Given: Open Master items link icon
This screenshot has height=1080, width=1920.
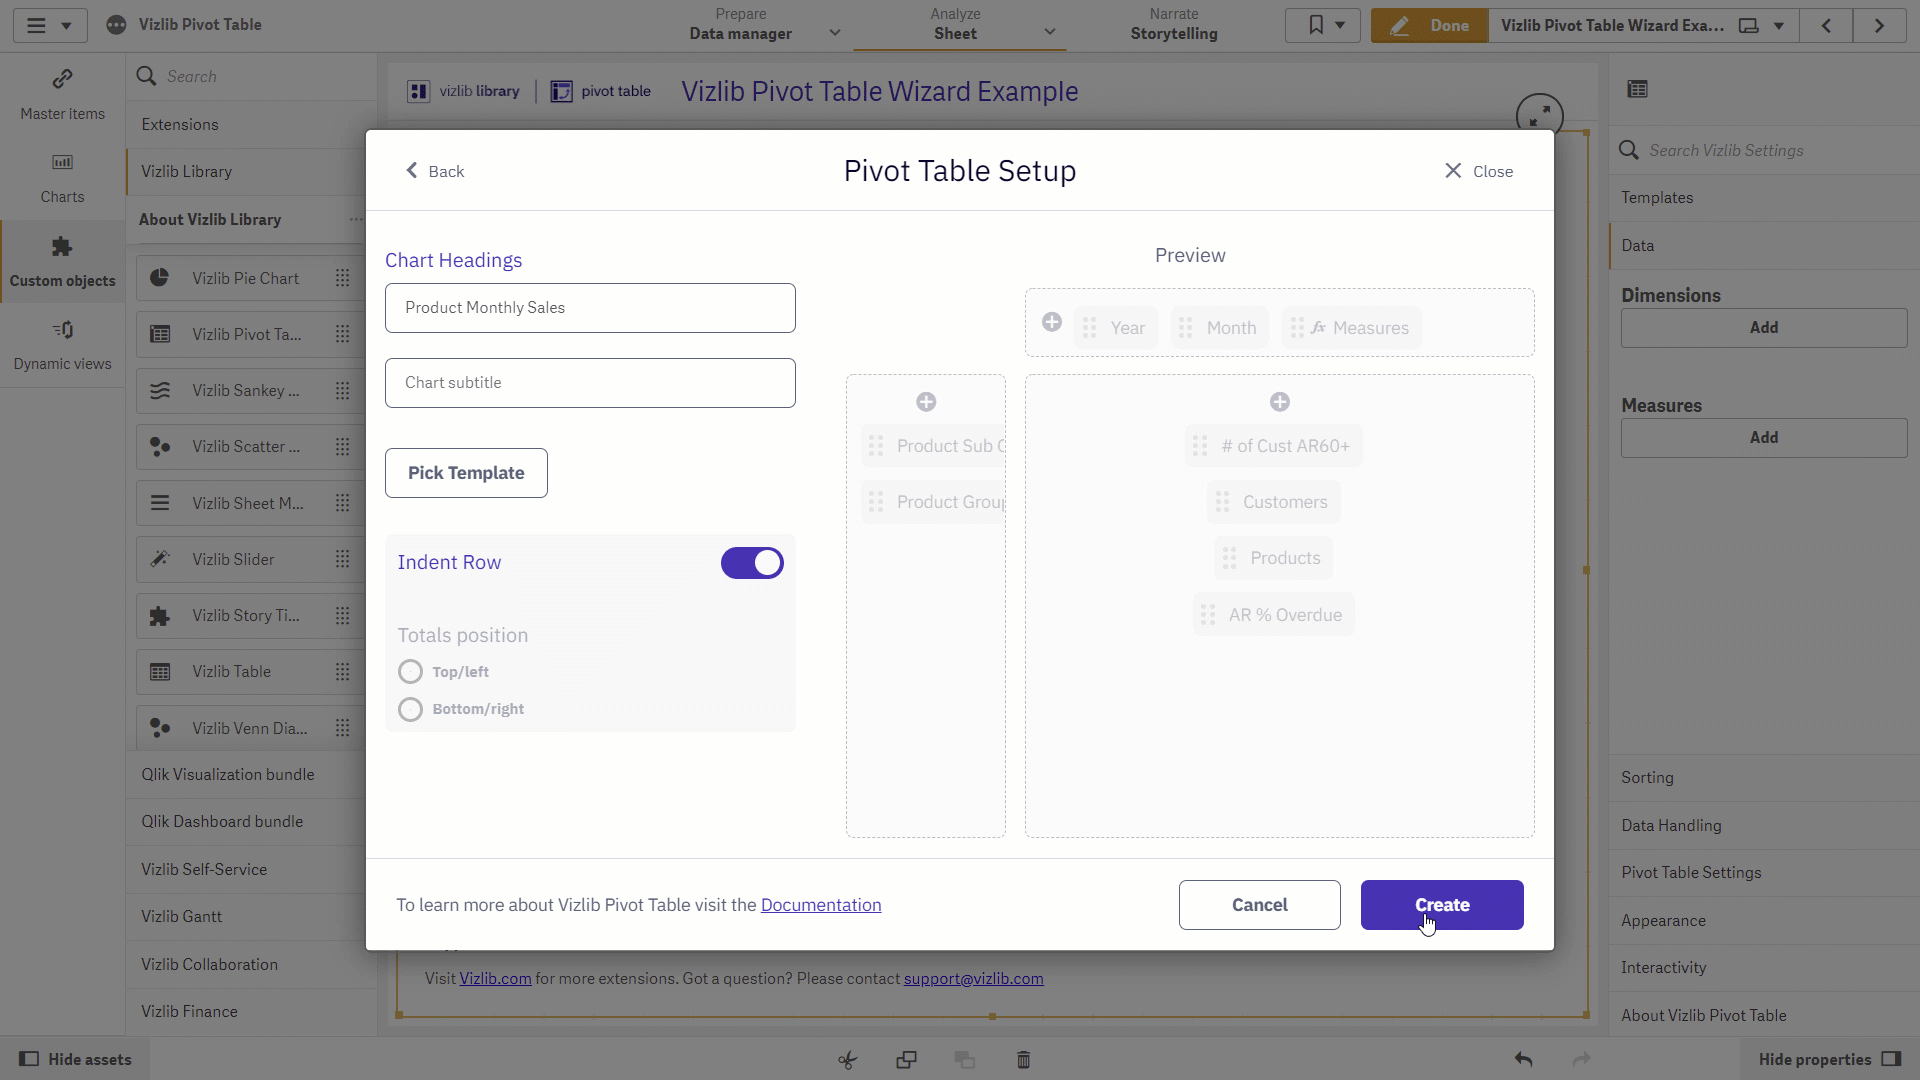Looking at the screenshot, I should click(x=62, y=78).
